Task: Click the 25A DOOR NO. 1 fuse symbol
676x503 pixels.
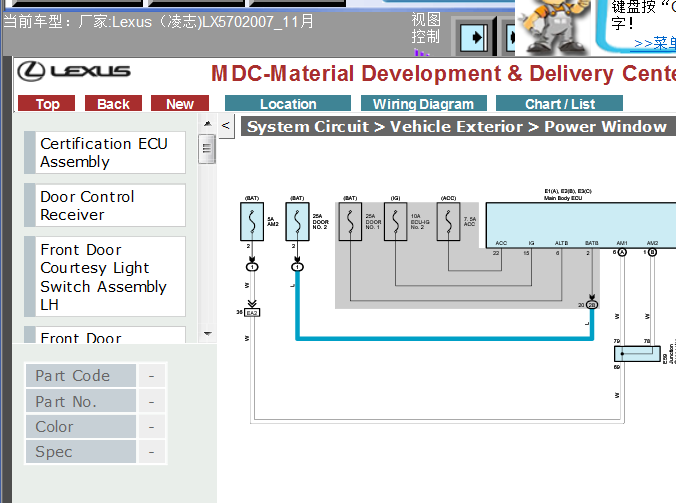Action: pyautogui.click(x=350, y=222)
